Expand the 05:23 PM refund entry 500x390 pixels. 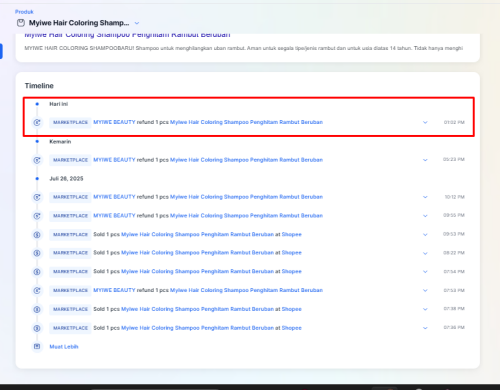click(x=425, y=160)
